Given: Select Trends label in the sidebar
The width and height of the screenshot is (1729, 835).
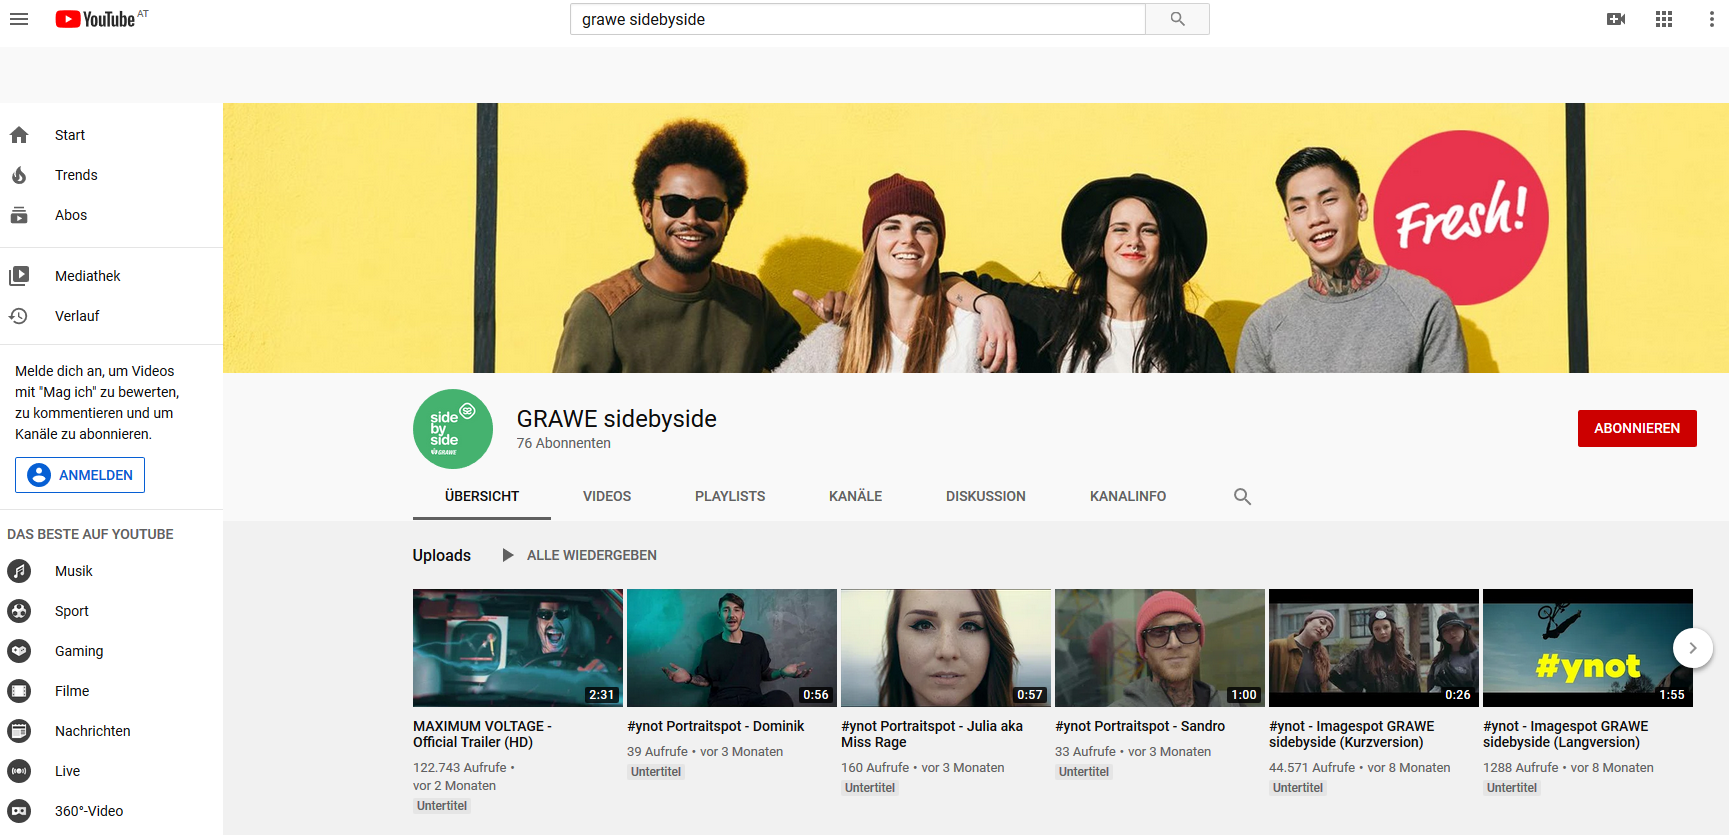Looking at the screenshot, I should pos(76,175).
